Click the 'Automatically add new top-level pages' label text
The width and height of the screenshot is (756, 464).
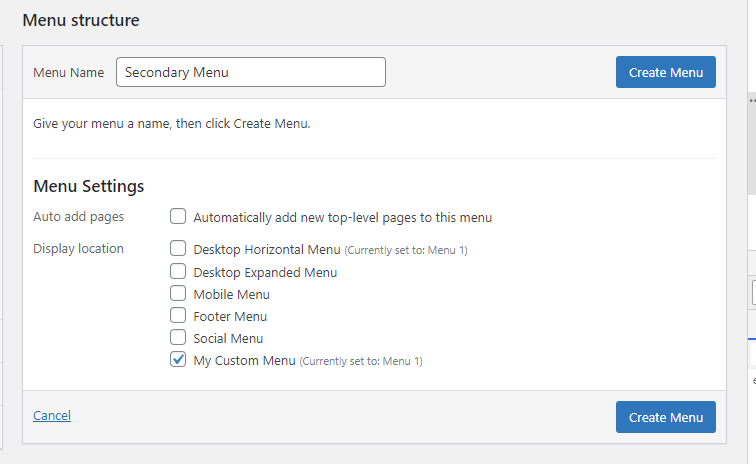pos(342,217)
